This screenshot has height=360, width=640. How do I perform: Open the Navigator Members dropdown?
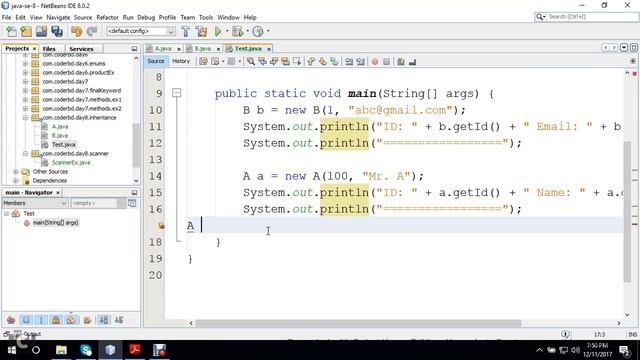(35, 203)
